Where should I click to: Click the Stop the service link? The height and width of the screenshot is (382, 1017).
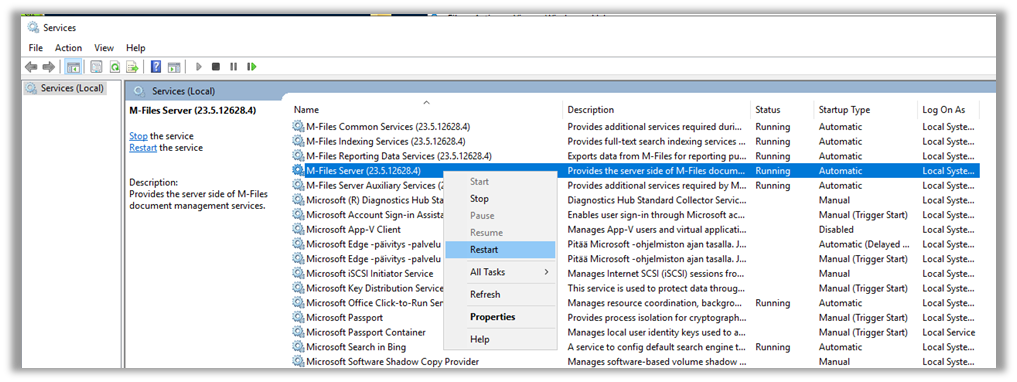(x=138, y=136)
